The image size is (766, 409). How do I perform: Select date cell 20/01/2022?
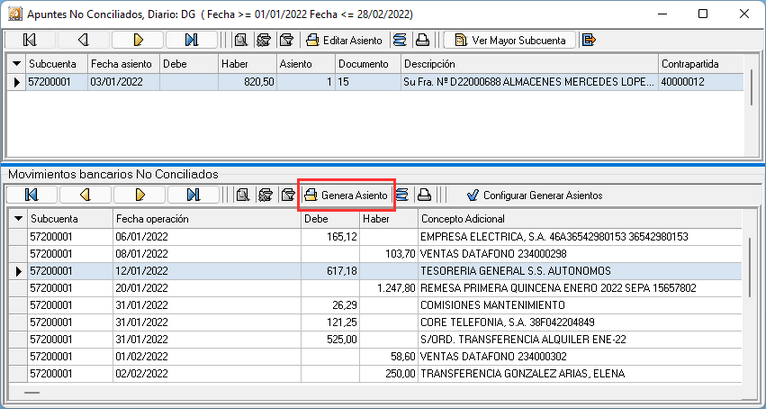(x=207, y=288)
